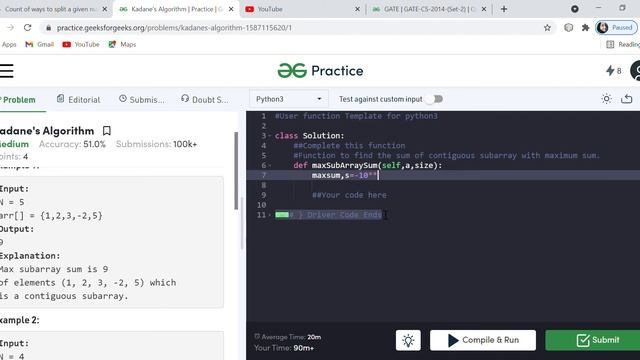Reset code with the editor refresh icon
The width and height of the screenshot is (640, 360).
coord(627,99)
